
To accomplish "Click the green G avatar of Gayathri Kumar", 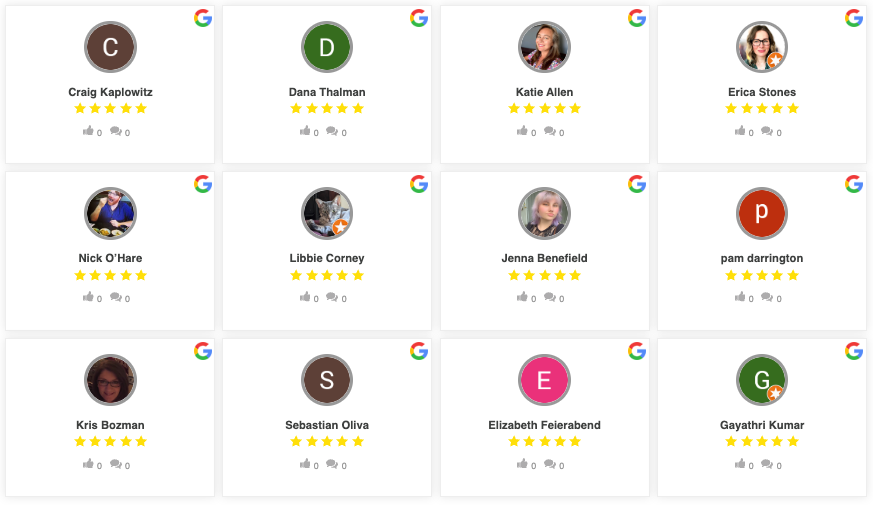I will [761, 380].
